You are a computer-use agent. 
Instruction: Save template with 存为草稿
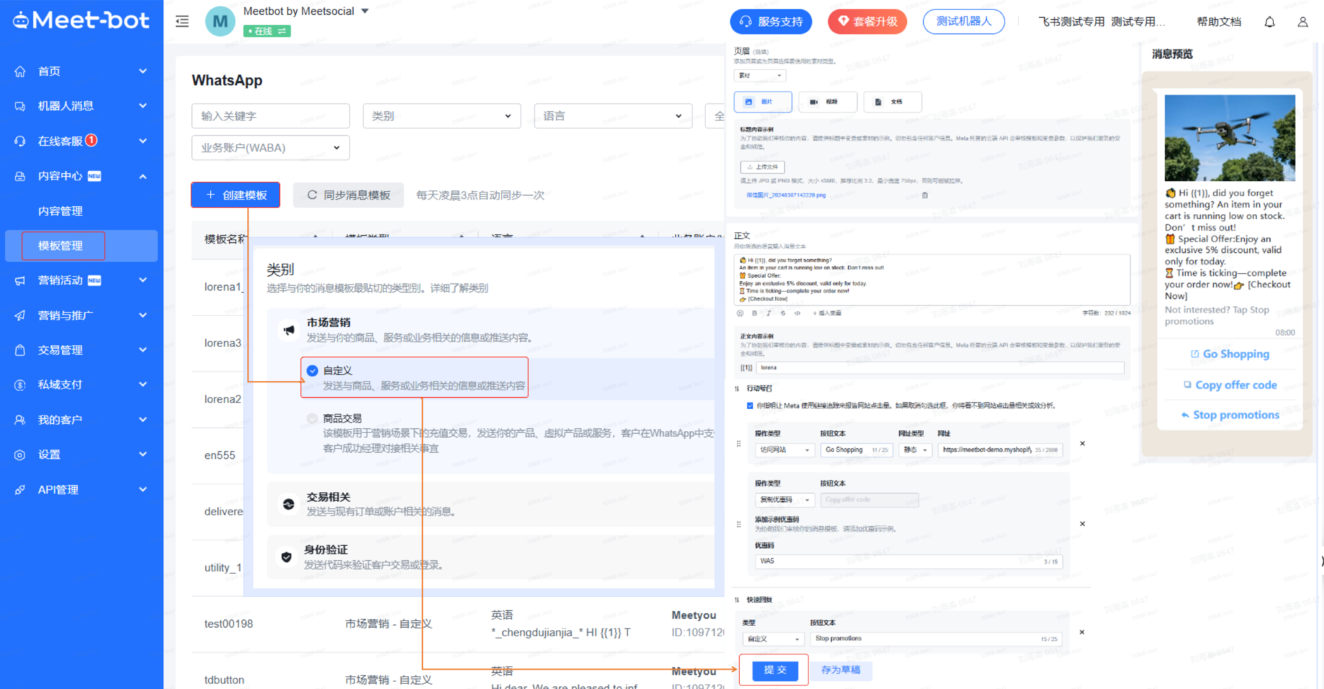tap(841, 670)
